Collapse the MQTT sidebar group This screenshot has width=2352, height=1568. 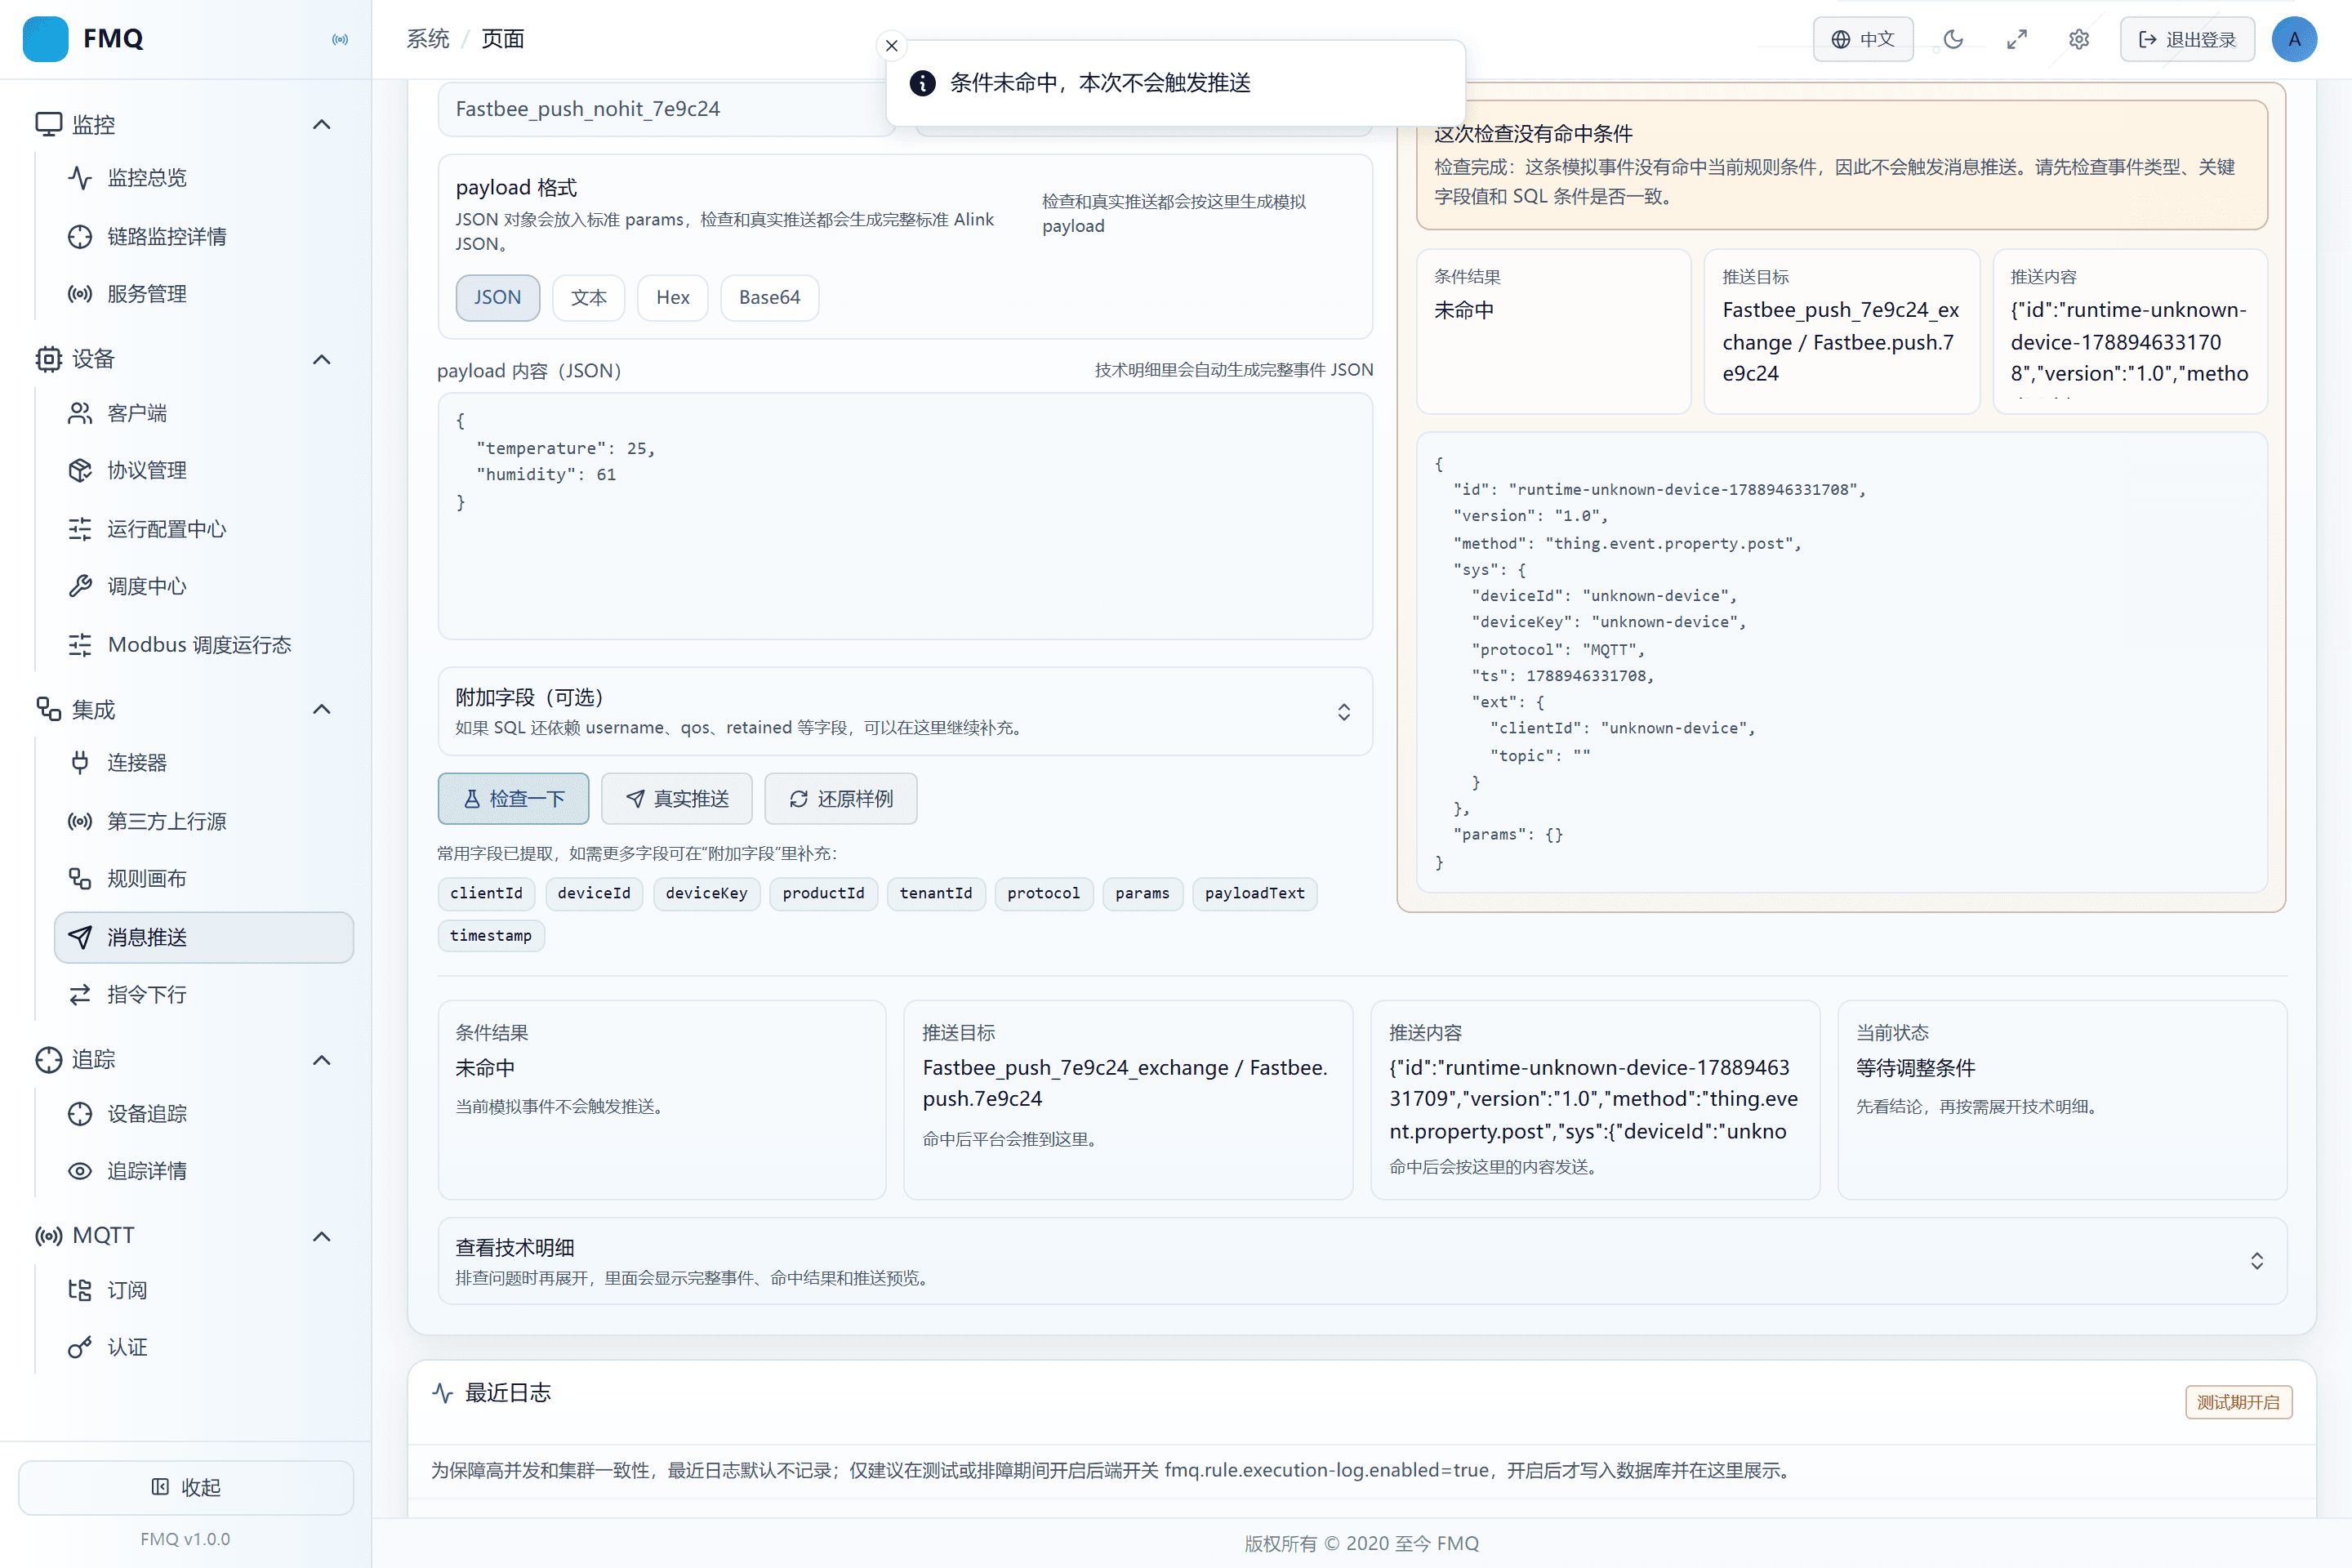pyautogui.click(x=322, y=1236)
